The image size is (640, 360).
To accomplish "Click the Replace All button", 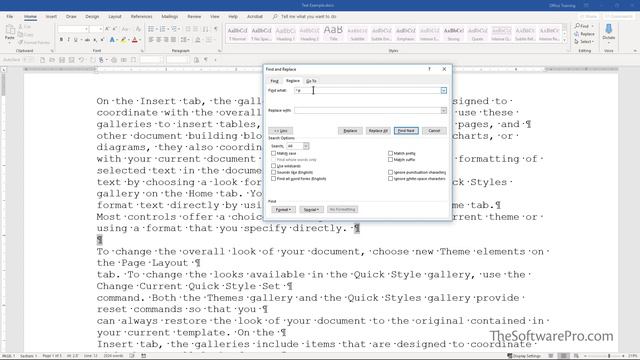I will [378, 131].
